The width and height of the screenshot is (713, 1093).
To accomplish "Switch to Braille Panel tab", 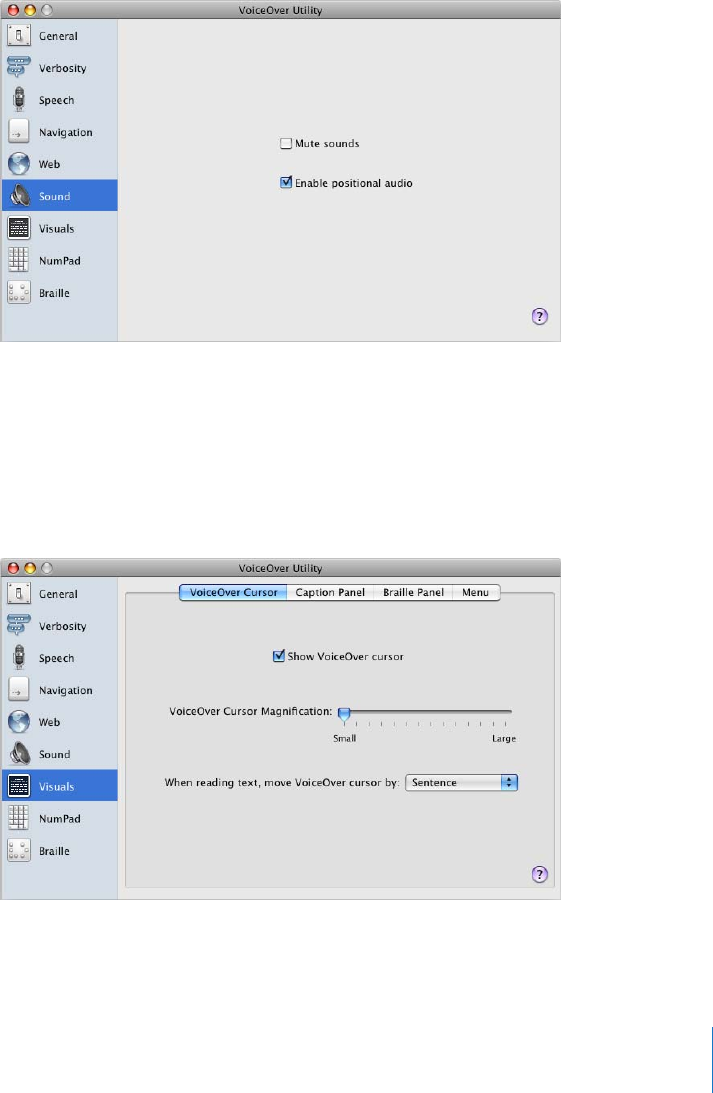I will 413,593.
